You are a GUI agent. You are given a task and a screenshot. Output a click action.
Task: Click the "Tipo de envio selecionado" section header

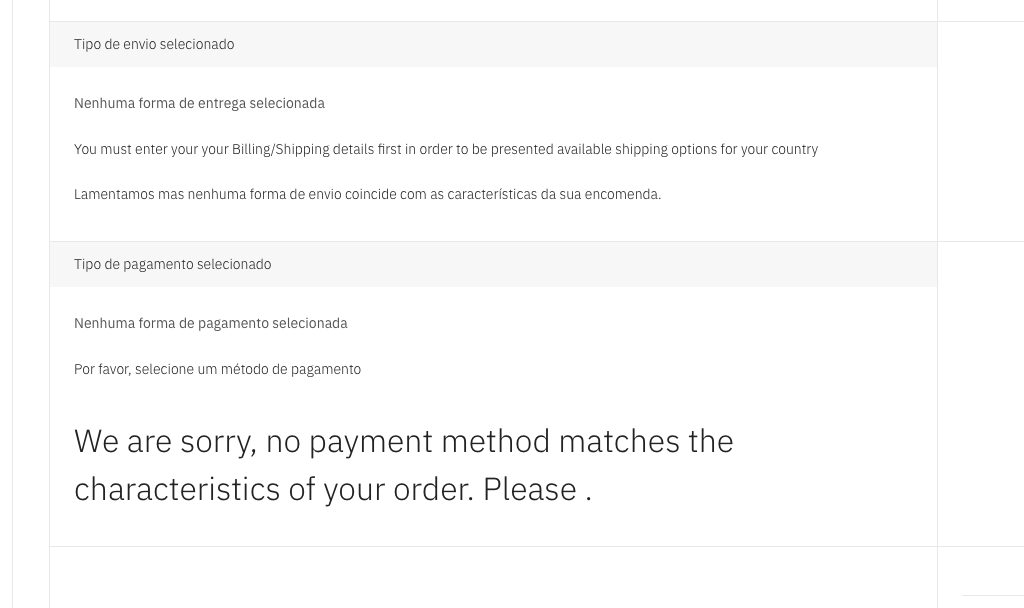click(154, 44)
